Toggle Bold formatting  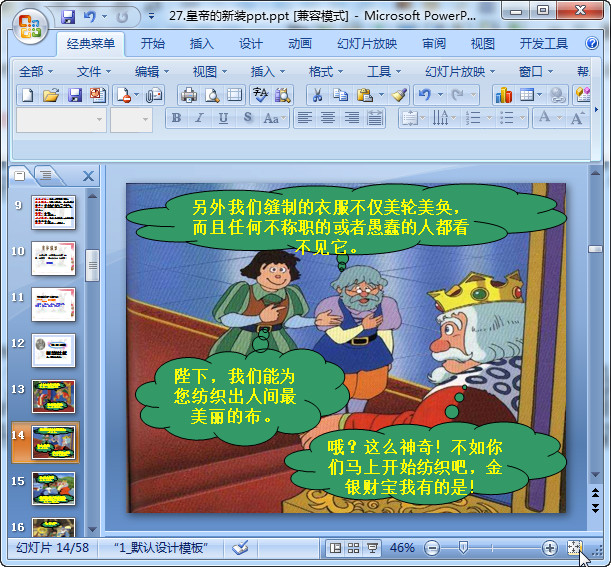(x=177, y=118)
